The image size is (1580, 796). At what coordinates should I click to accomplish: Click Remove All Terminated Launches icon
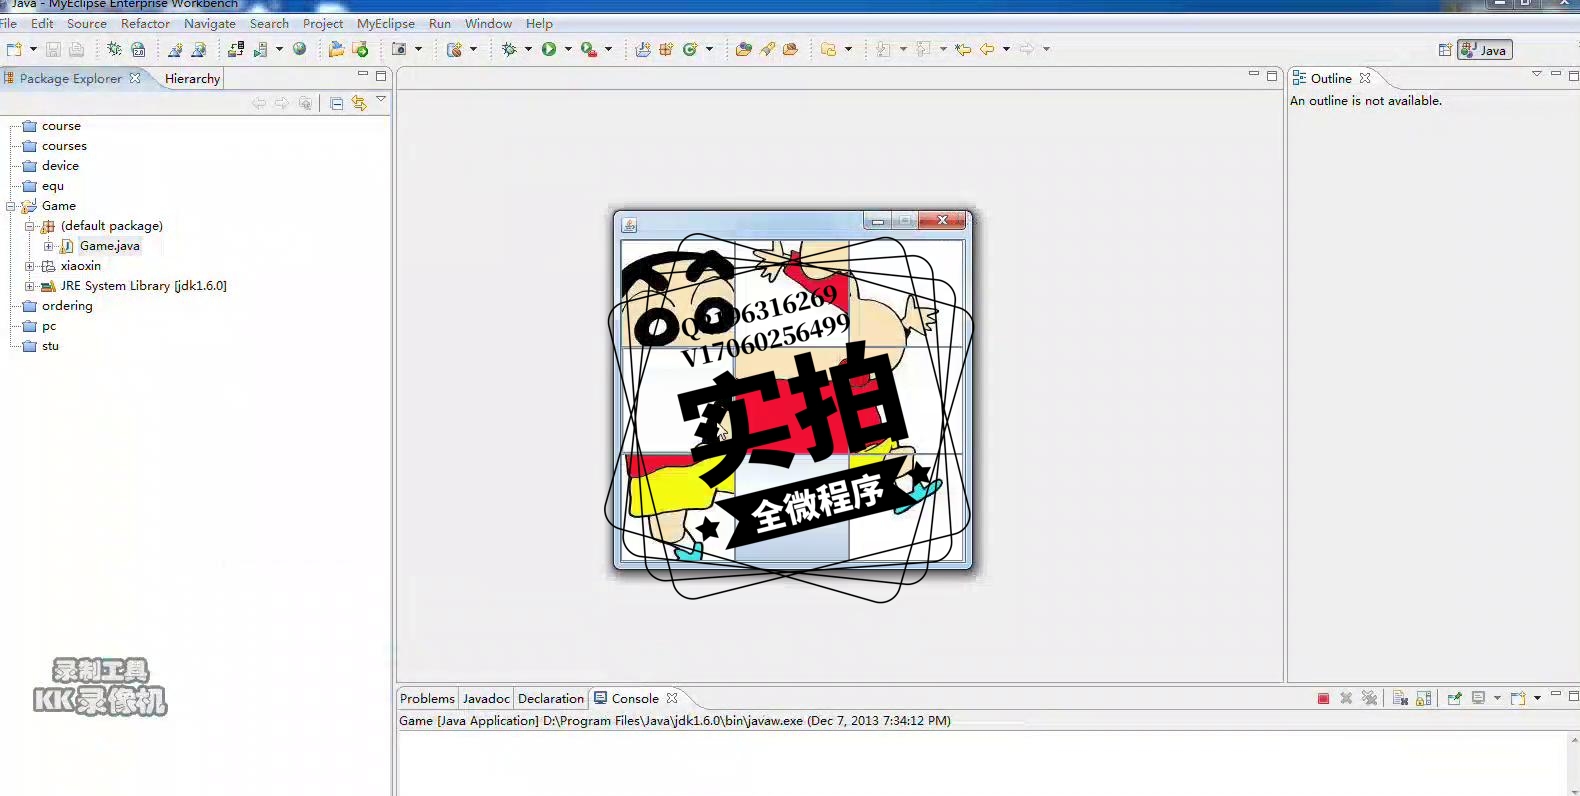click(x=1369, y=698)
